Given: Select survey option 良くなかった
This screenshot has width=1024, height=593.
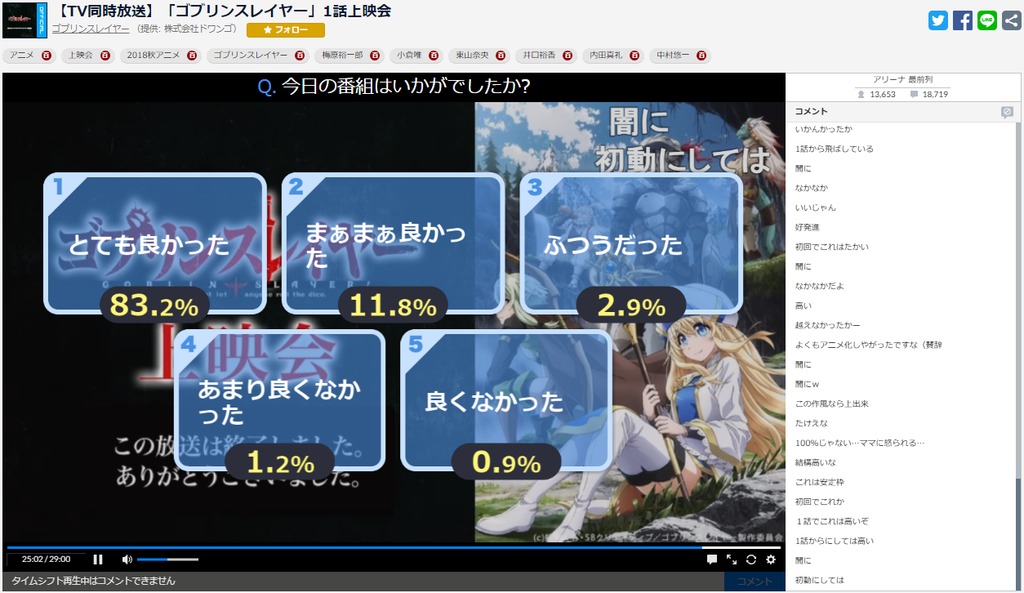Looking at the screenshot, I should tap(506, 400).
